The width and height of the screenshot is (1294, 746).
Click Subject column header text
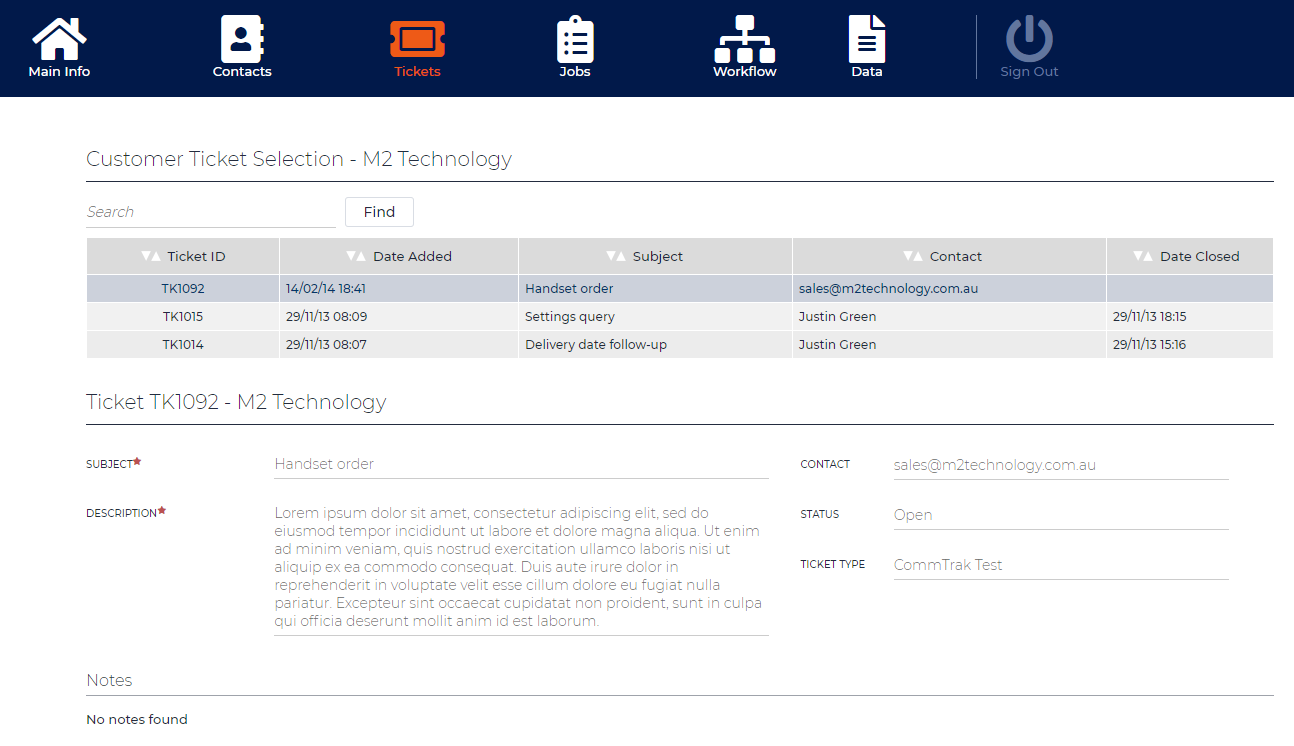[x=658, y=256]
